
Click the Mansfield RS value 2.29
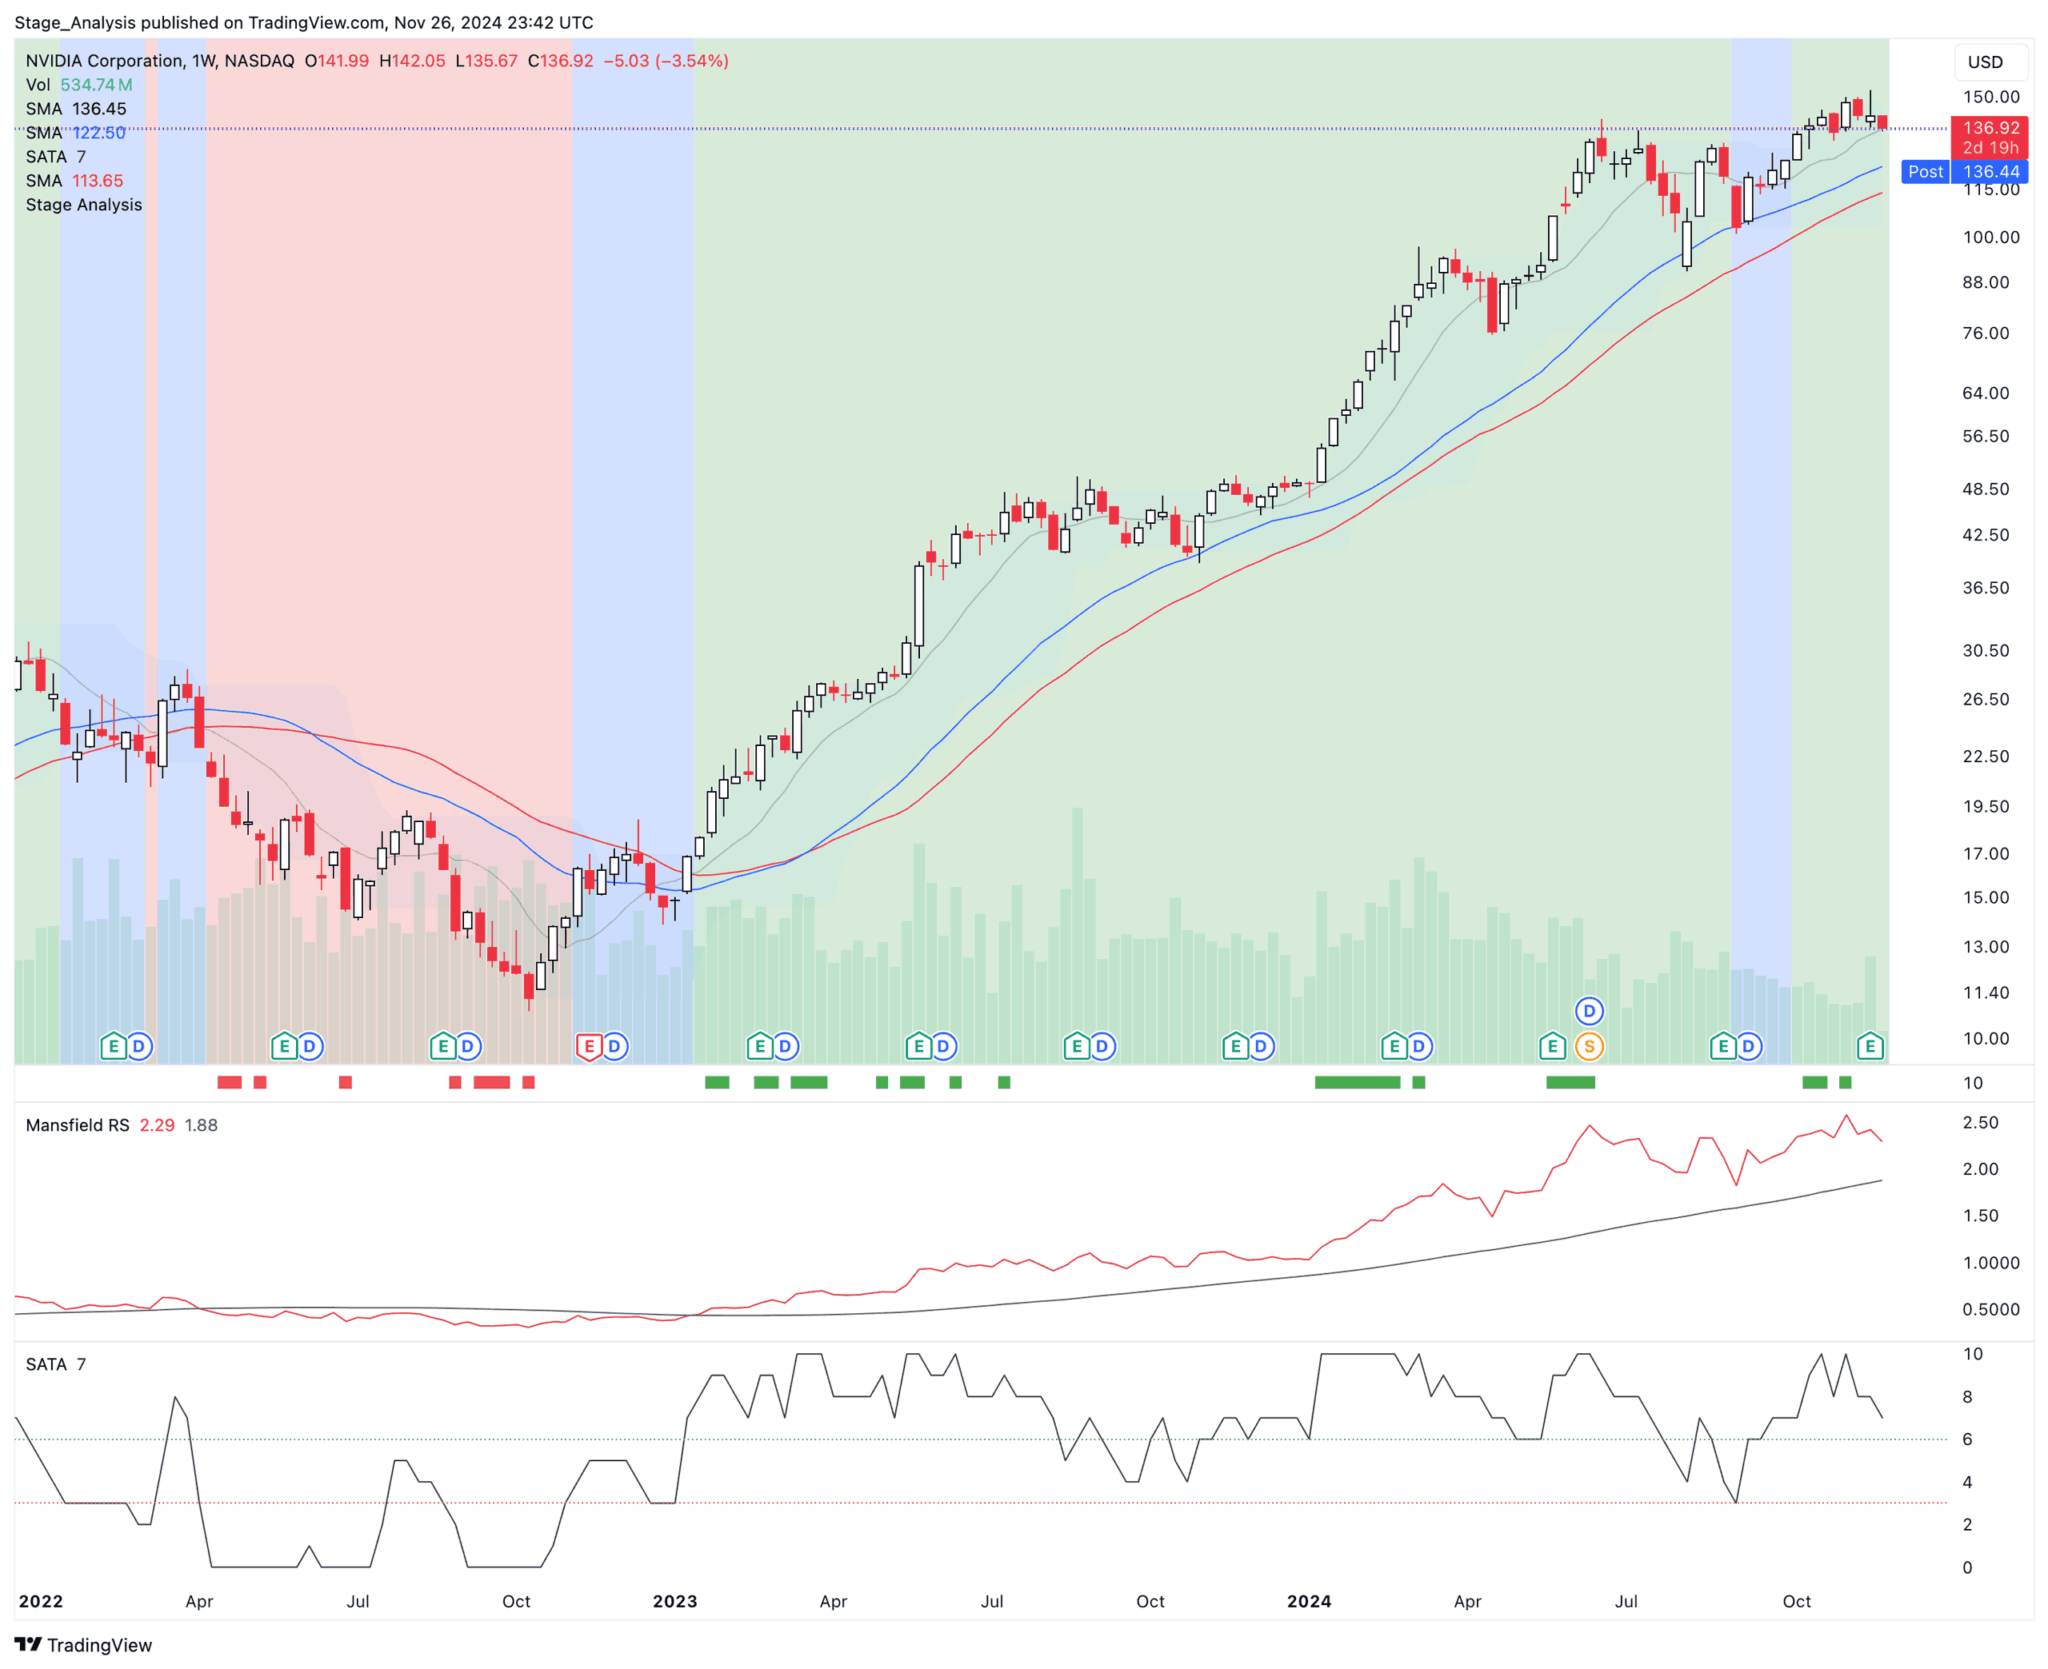[157, 1125]
